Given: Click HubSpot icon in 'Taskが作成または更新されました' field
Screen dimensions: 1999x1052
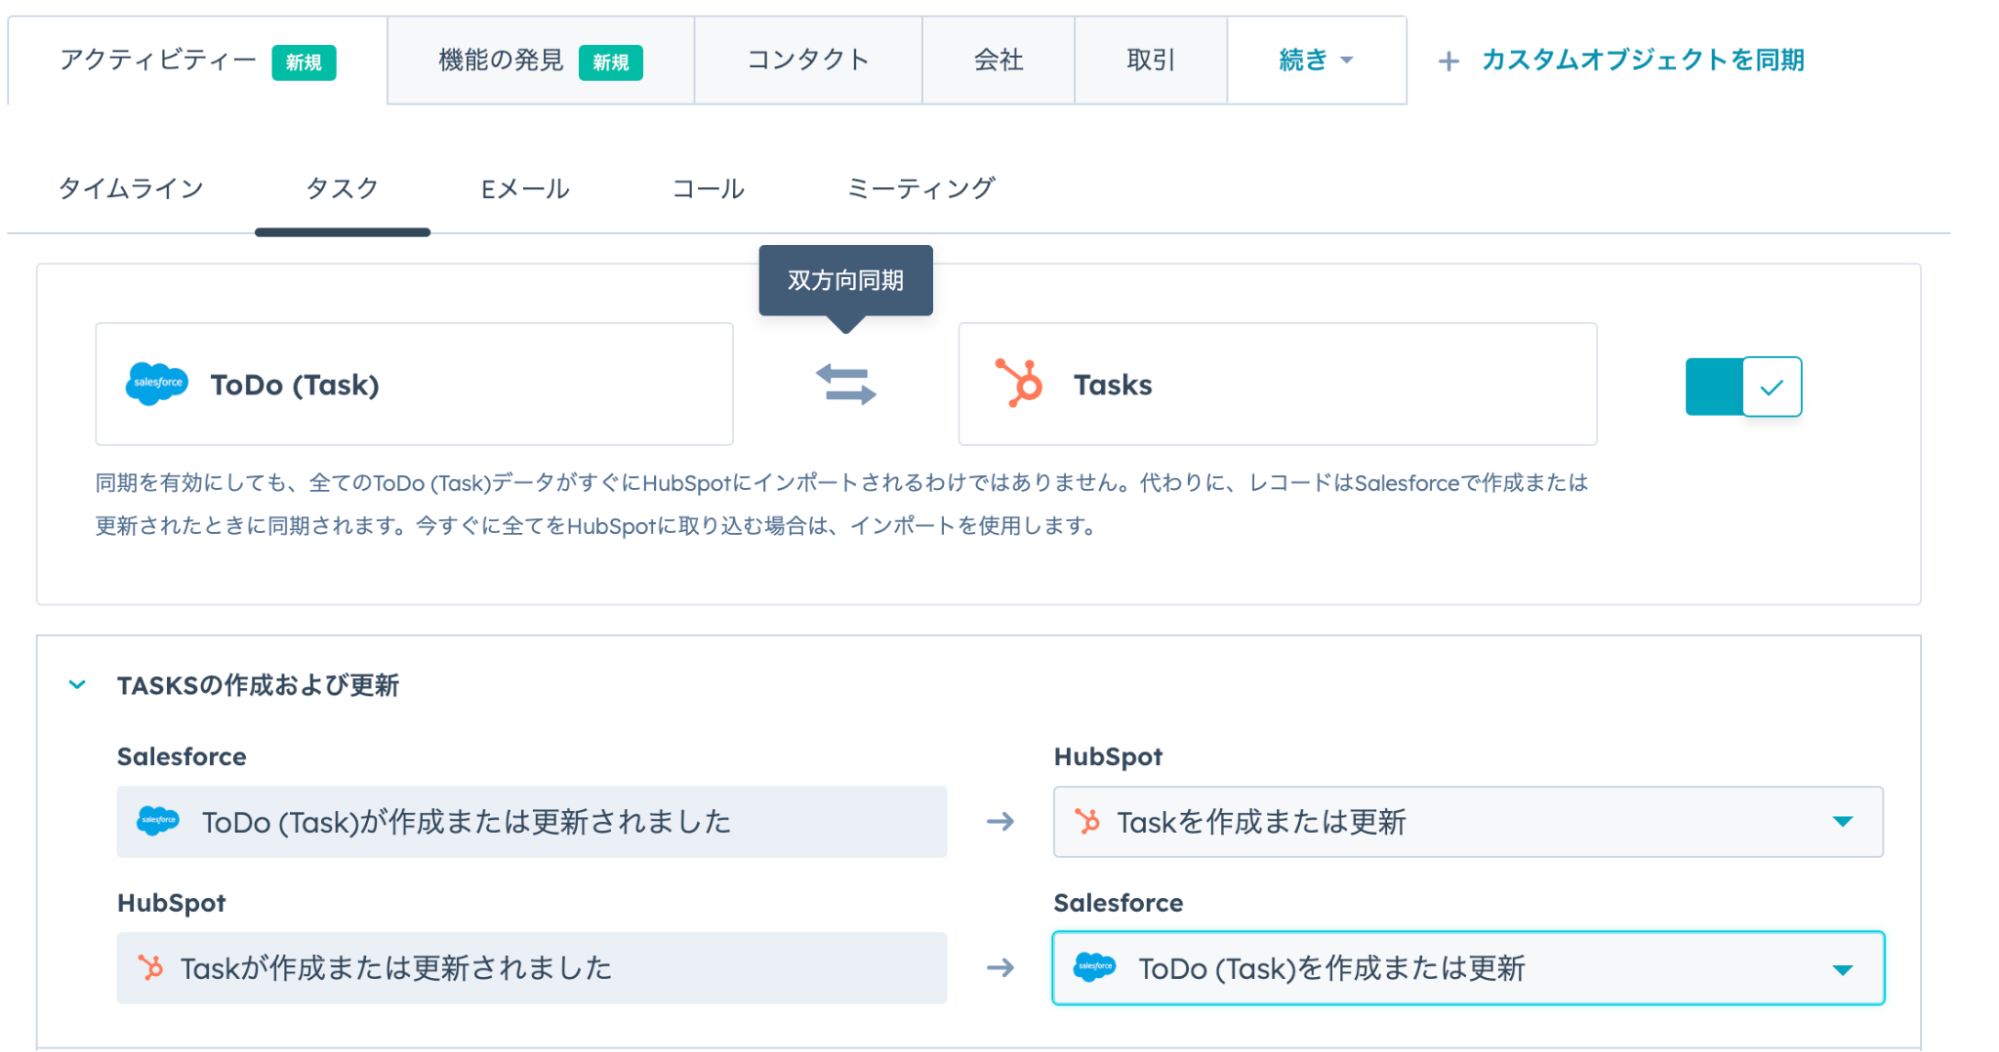Looking at the screenshot, I should tap(151, 967).
